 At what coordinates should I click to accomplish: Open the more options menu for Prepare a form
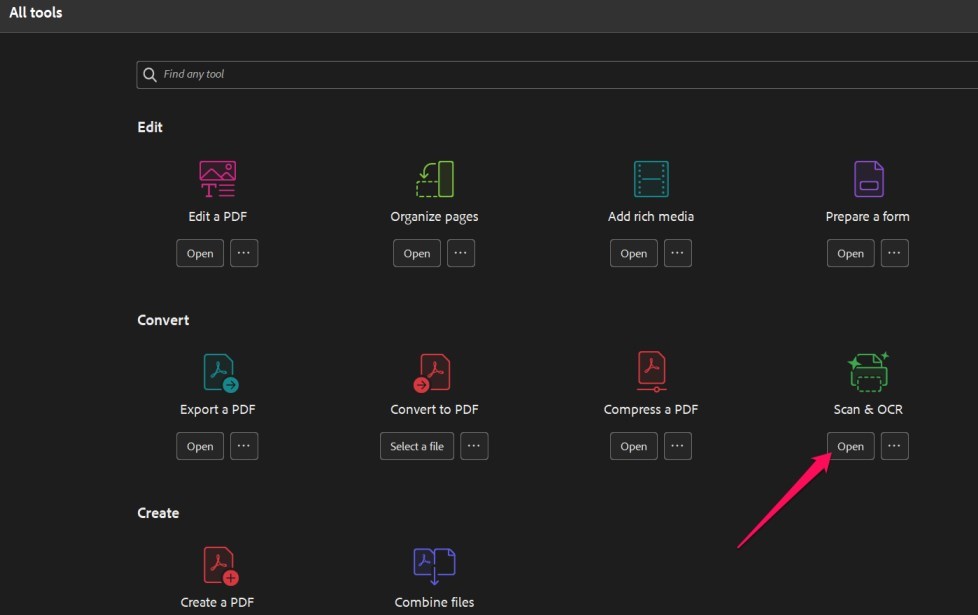(x=894, y=253)
